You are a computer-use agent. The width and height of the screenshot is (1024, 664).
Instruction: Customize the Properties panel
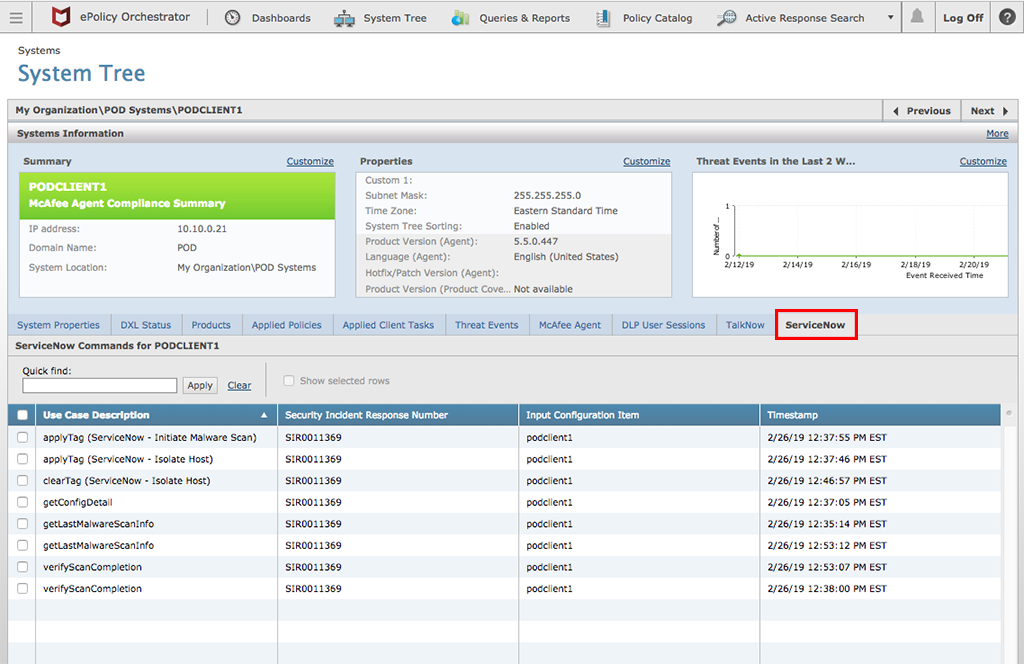point(647,162)
